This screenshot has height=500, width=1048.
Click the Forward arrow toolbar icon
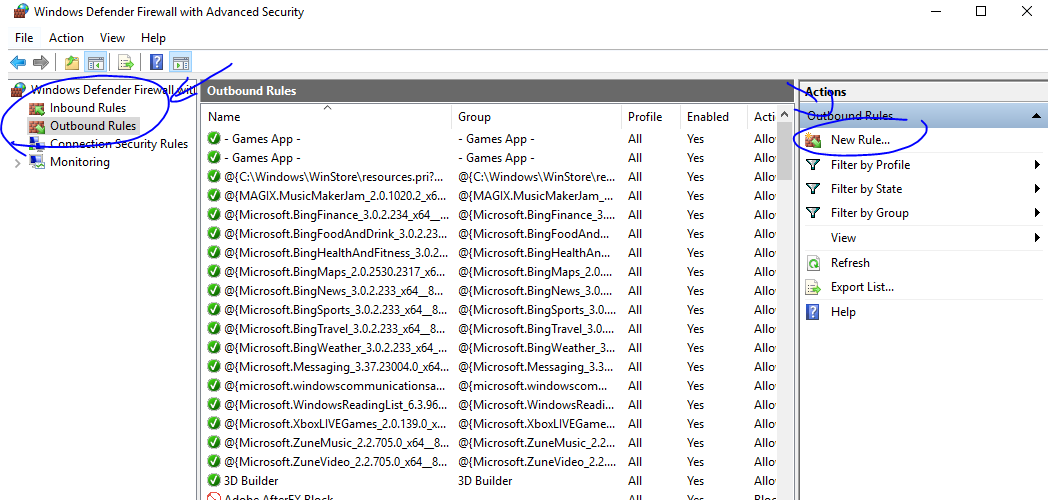[41, 63]
